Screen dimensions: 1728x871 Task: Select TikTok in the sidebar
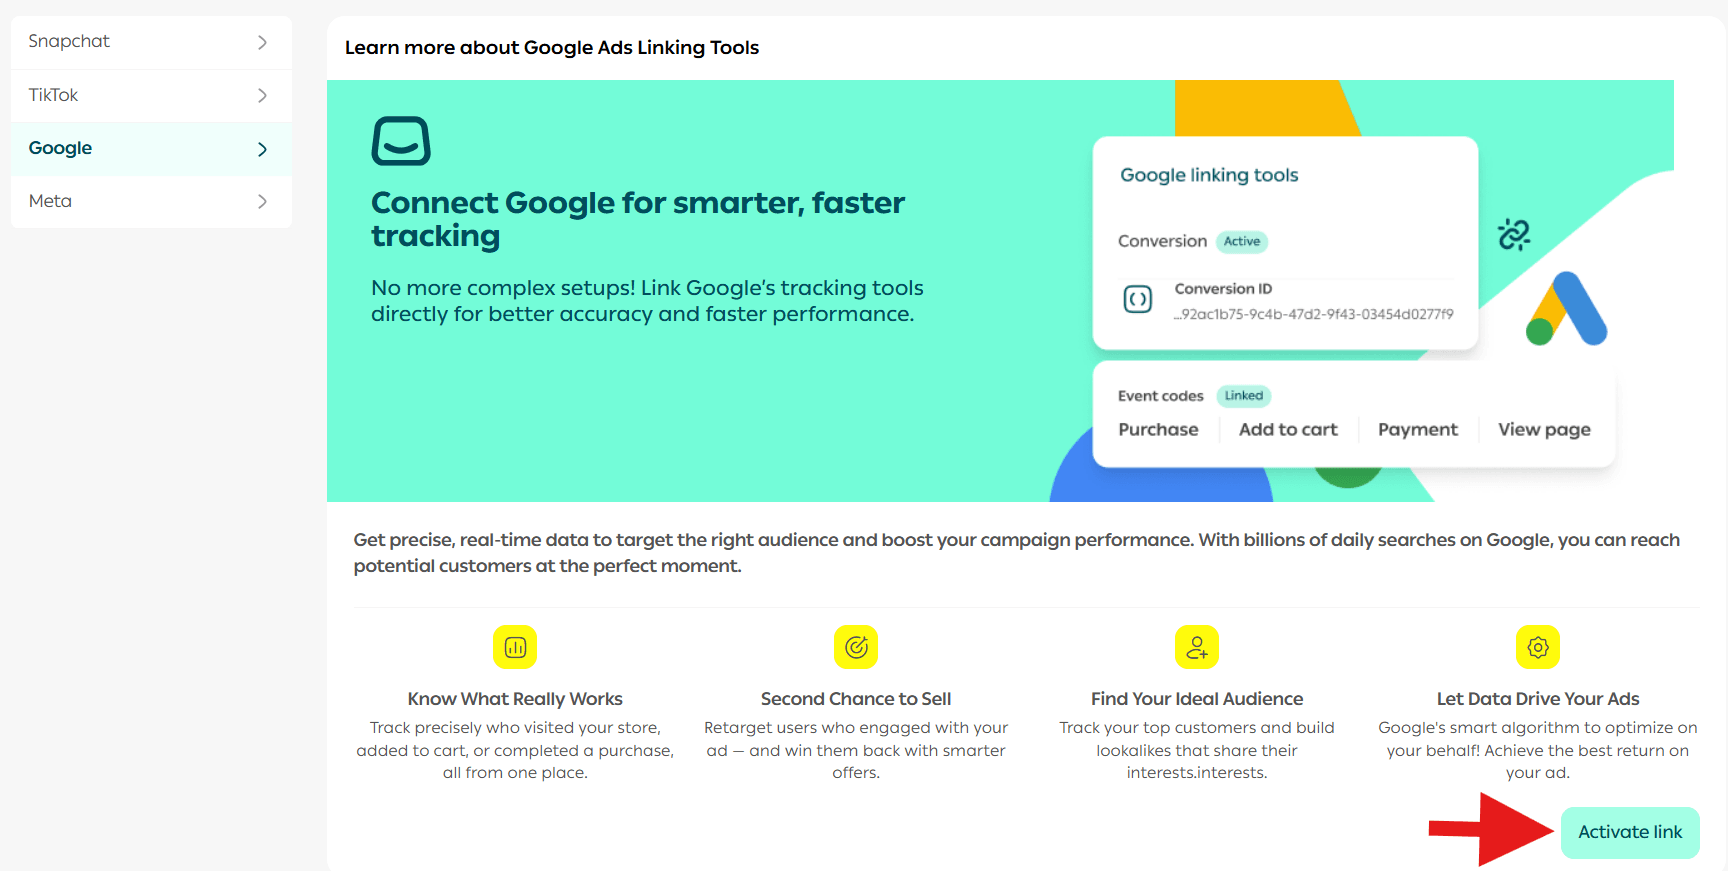point(53,95)
